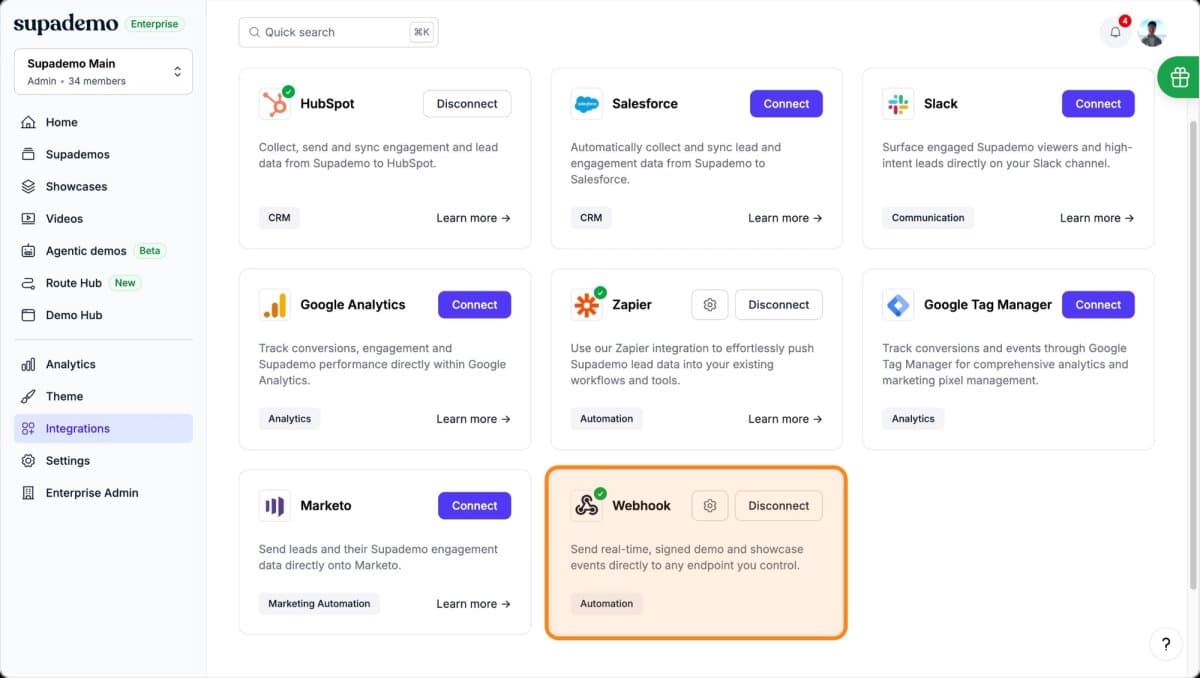Open the user profile avatar
The image size is (1200, 678).
click(1152, 32)
